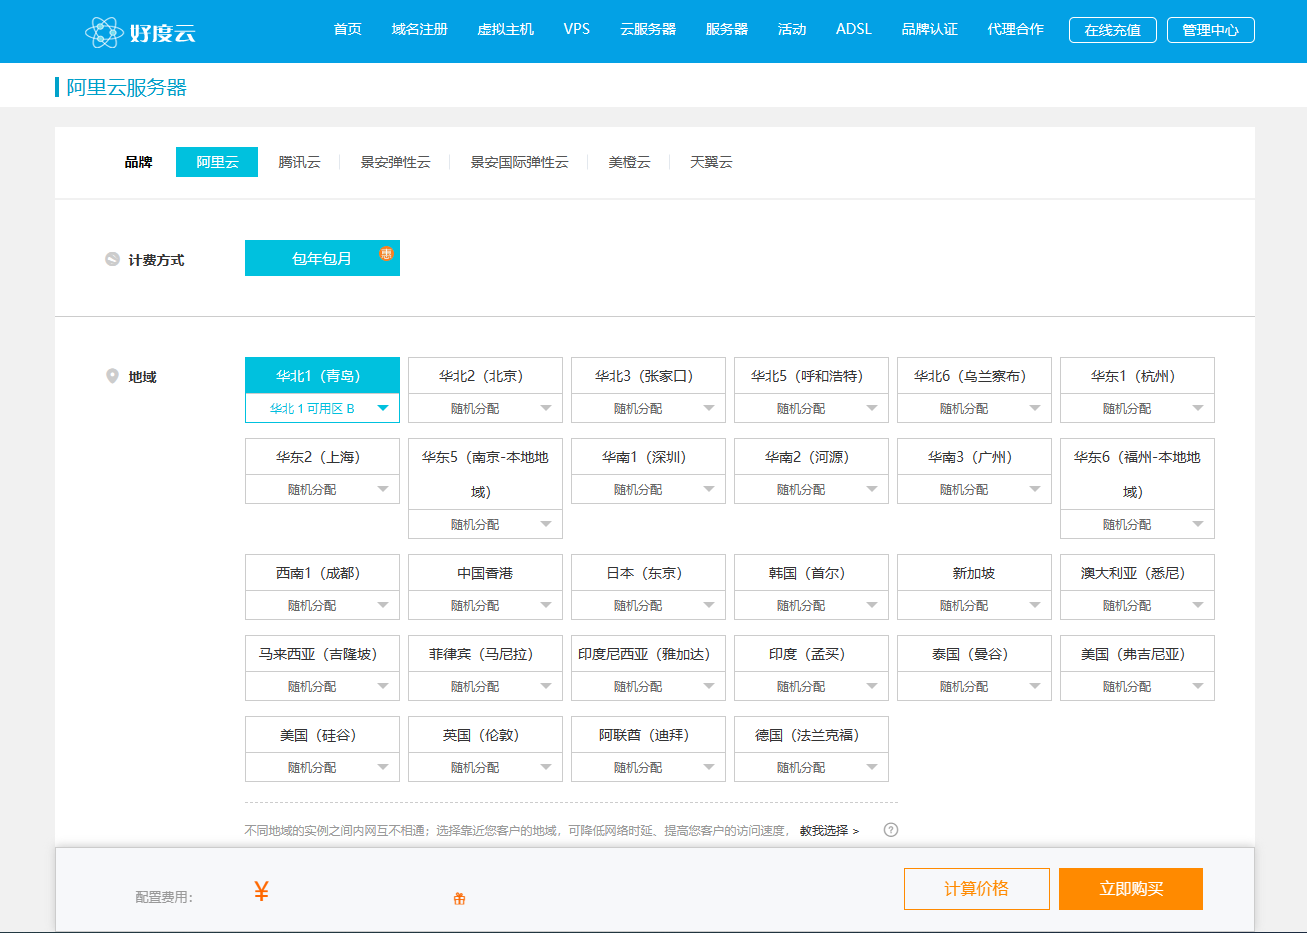Viewport: 1307px width, 933px height.
Task: Click the 计算价格 button
Action: coord(977,889)
